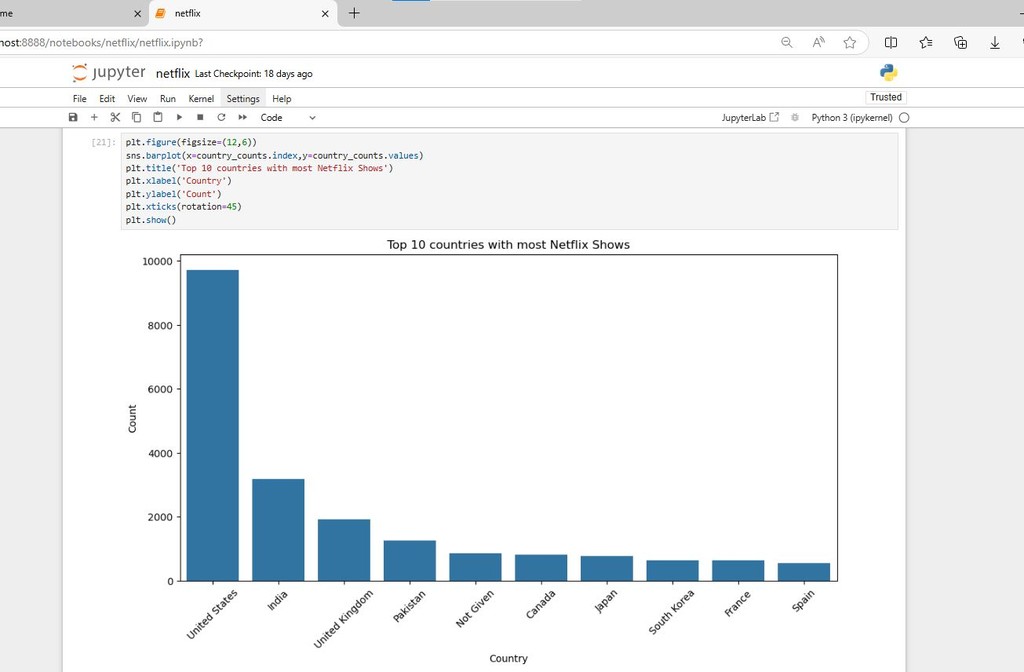Click the Japan bar in chart
Screen dimensions: 1024x672
click(x=607, y=568)
